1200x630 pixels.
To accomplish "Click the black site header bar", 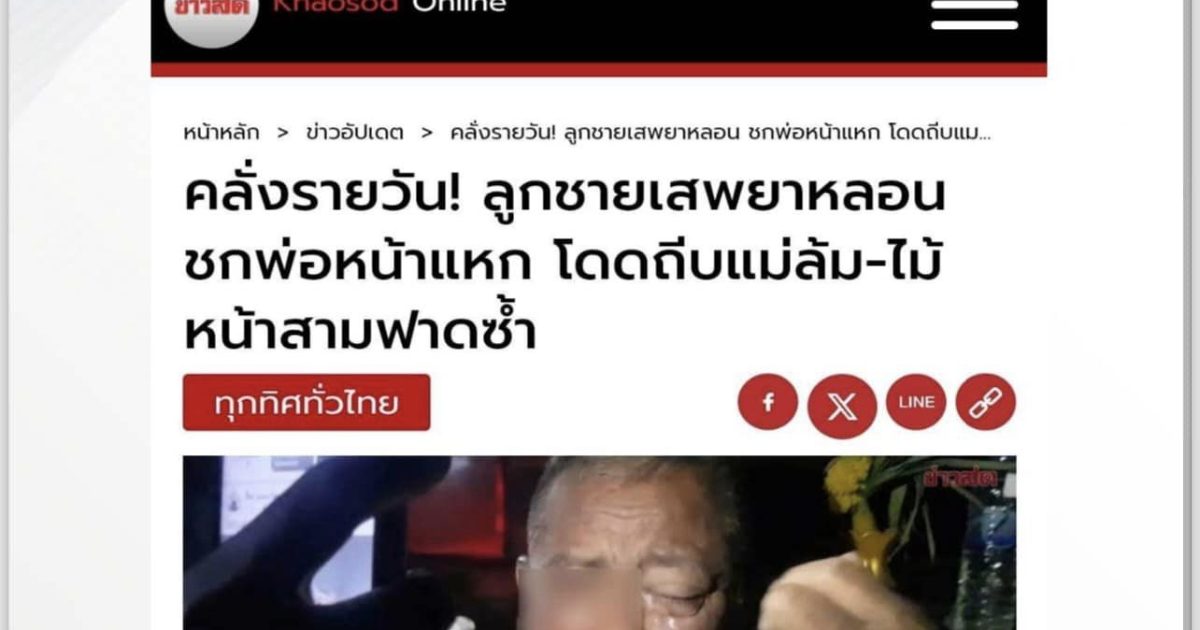I will point(599,31).
